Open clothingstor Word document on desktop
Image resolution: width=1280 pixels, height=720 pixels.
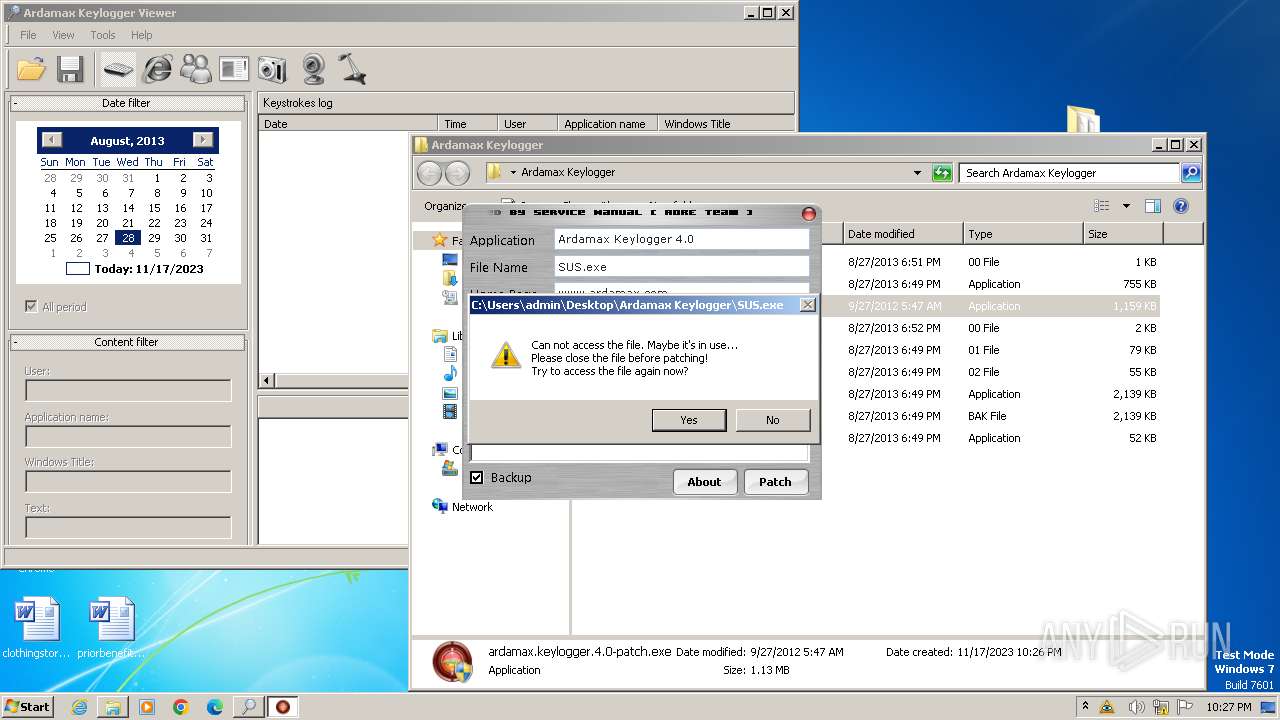click(x=37, y=628)
